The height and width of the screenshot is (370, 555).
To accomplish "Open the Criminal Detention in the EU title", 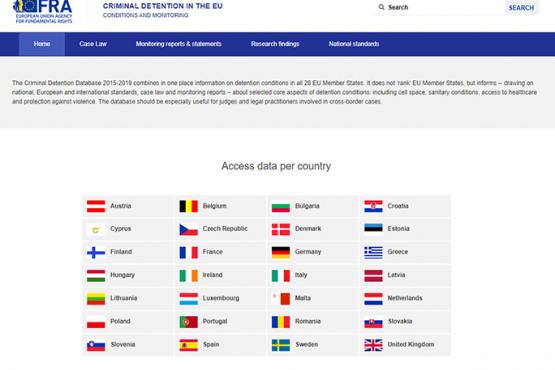I will click(162, 6).
